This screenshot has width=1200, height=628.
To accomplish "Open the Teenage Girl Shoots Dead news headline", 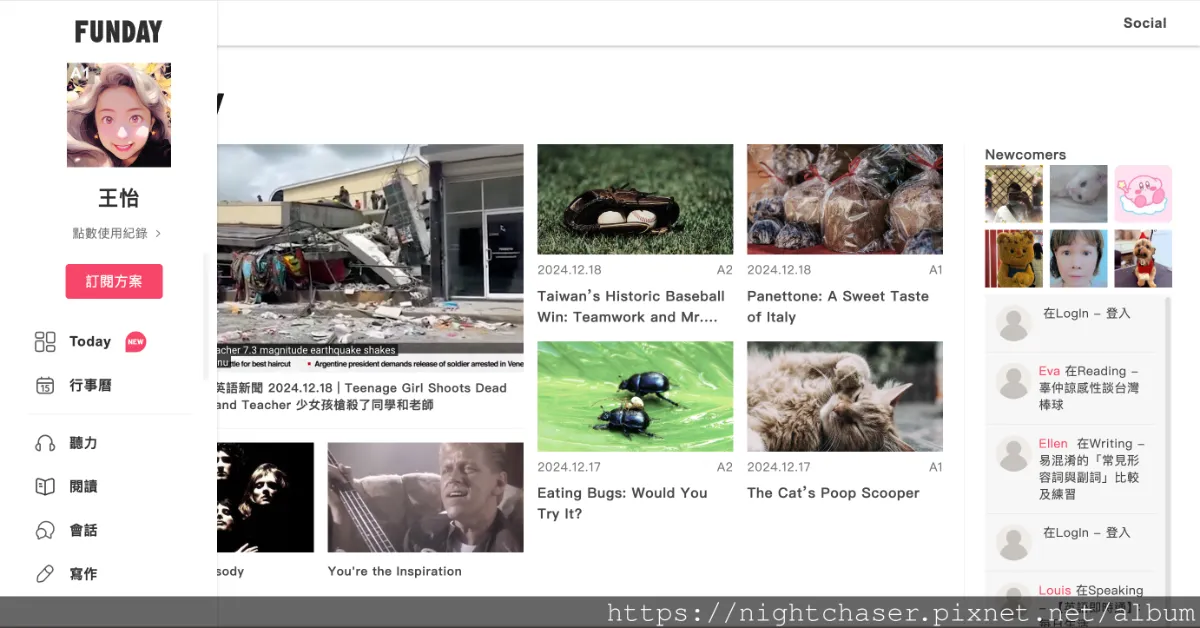I will pos(361,396).
